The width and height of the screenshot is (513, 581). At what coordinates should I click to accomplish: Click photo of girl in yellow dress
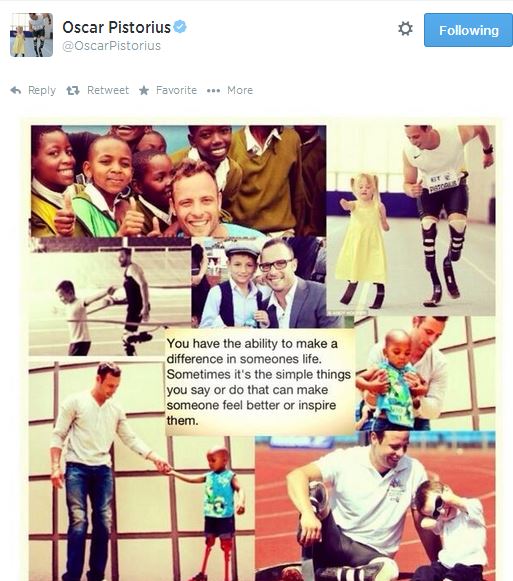[x=411, y=220]
